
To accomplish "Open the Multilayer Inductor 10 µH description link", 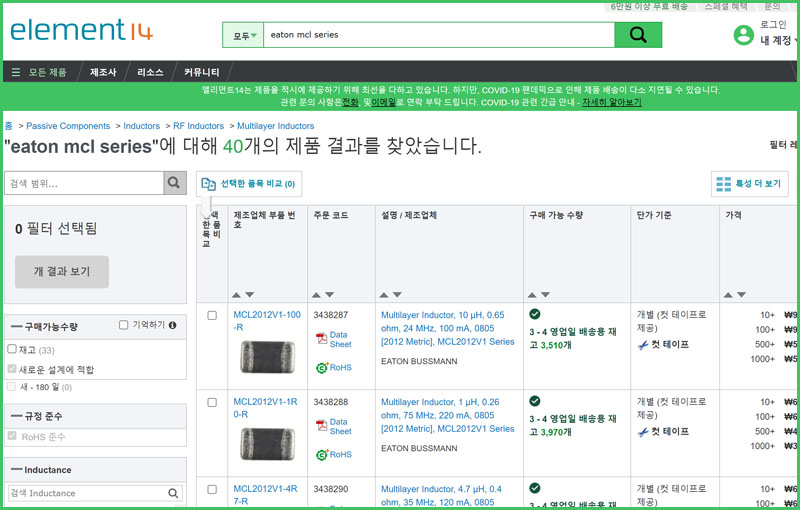I will [447, 328].
